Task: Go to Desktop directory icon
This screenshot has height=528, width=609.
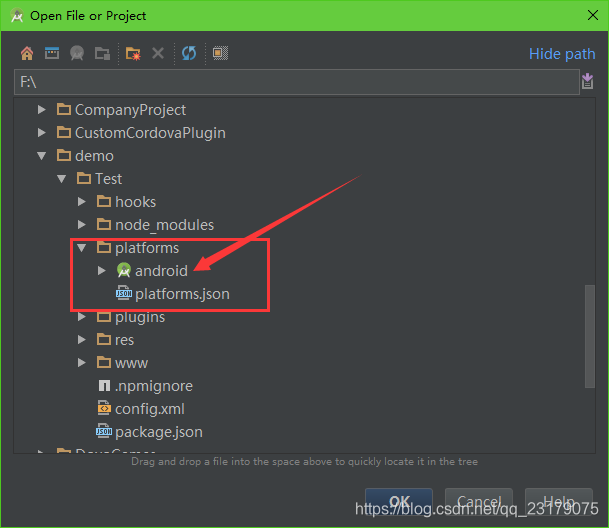Action: (x=52, y=53)
